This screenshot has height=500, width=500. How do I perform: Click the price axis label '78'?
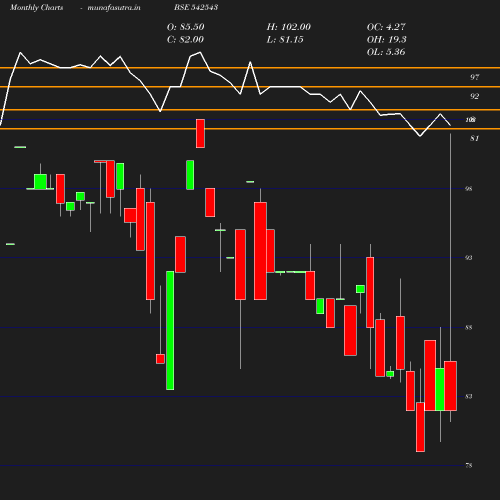point(468,465)
